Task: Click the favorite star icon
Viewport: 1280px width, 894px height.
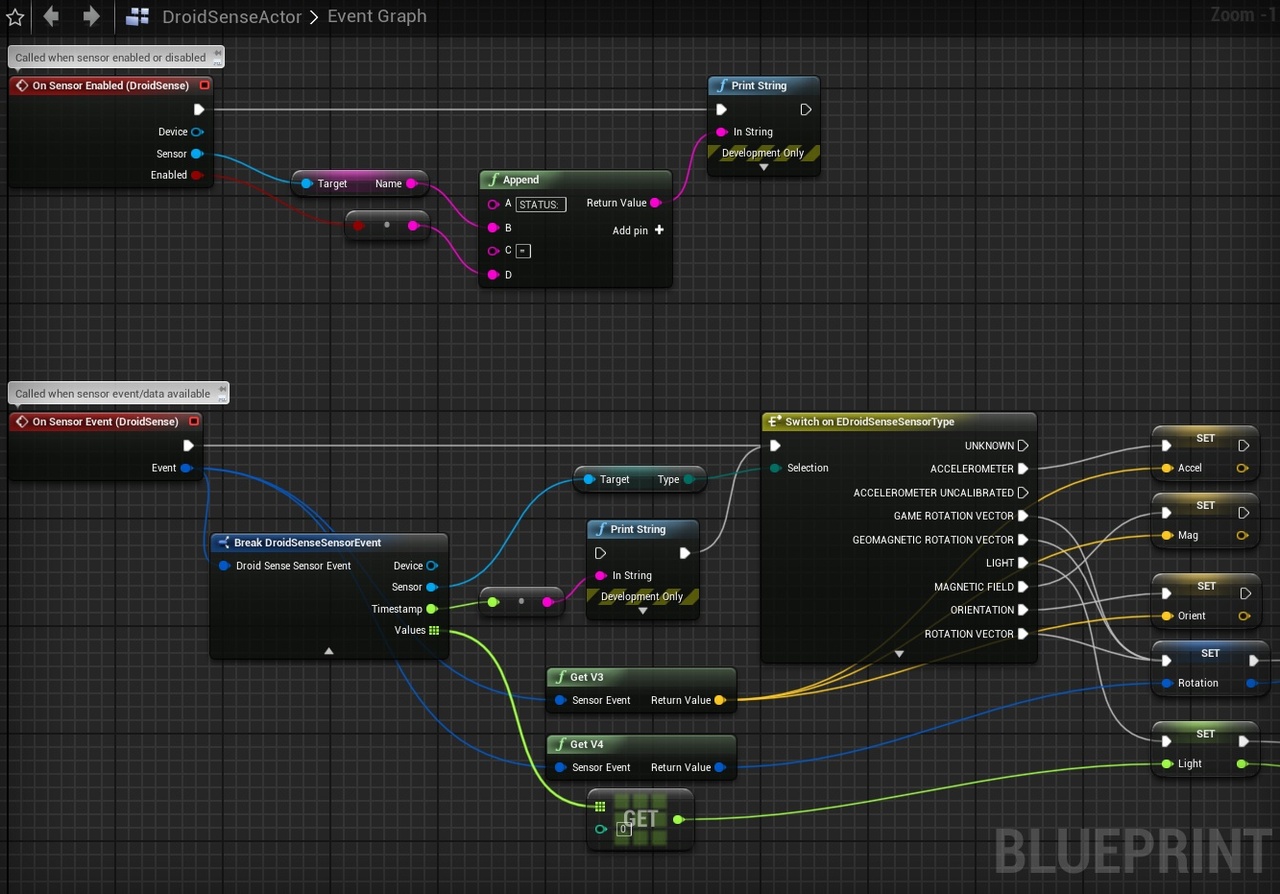Action: 15,17
